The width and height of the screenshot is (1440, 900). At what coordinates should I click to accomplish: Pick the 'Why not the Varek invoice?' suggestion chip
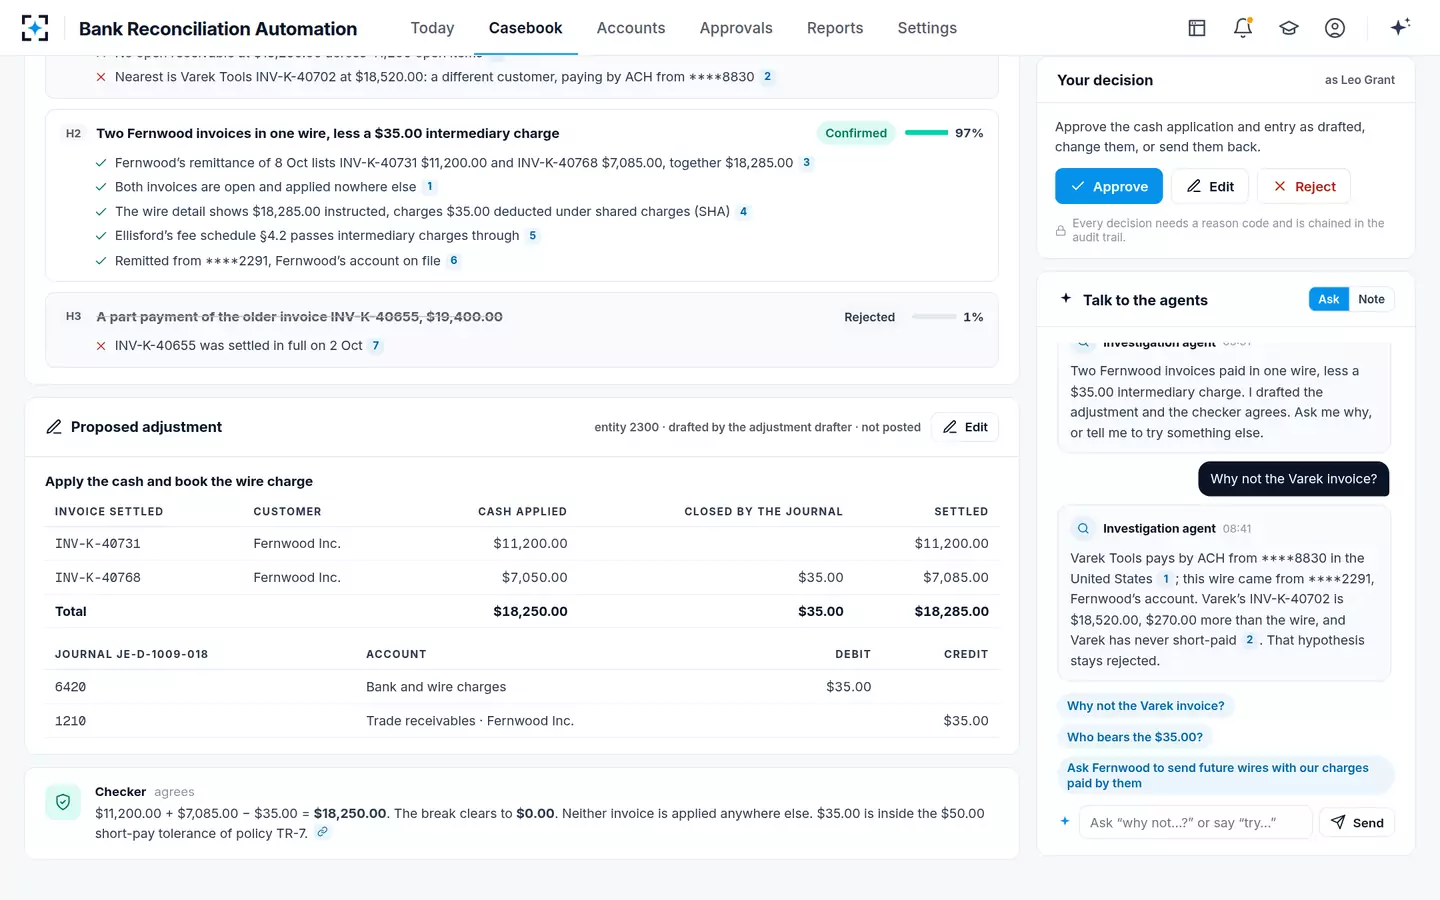click(x=1146, y=706)
